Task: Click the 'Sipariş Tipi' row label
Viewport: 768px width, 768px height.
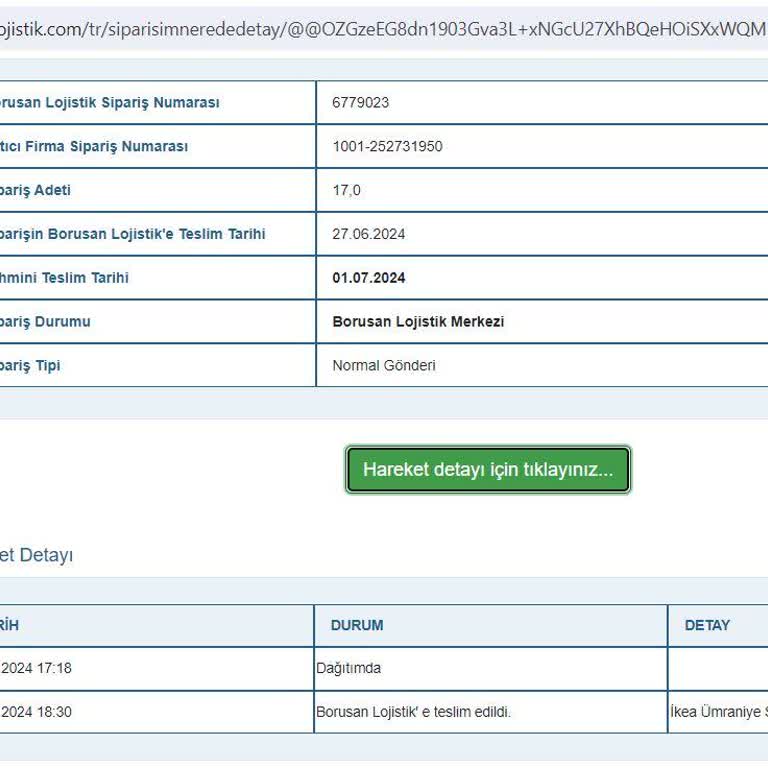Action: pyautogui.click(x=30, y=365)
